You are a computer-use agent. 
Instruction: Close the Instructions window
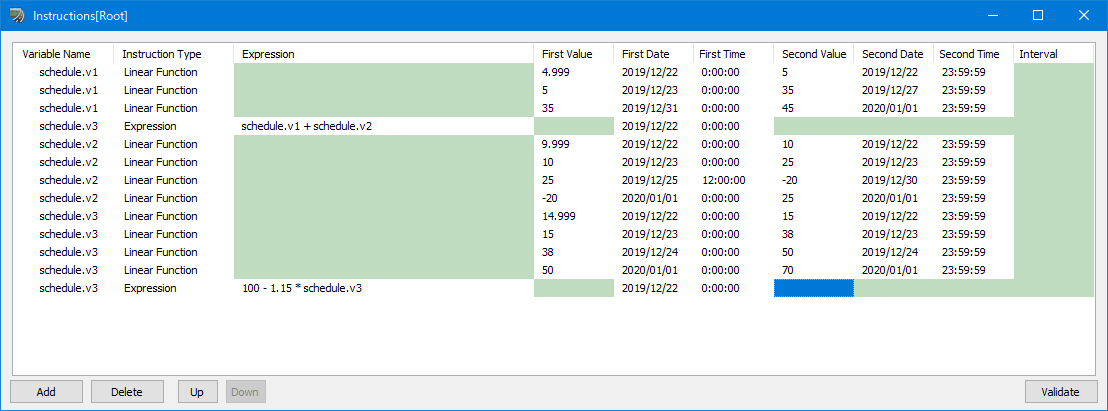click(1083, 15)
